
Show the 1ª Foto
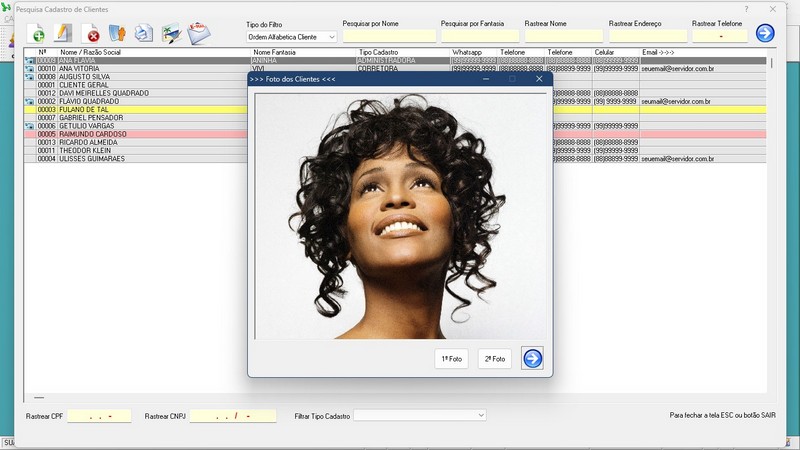452,359
